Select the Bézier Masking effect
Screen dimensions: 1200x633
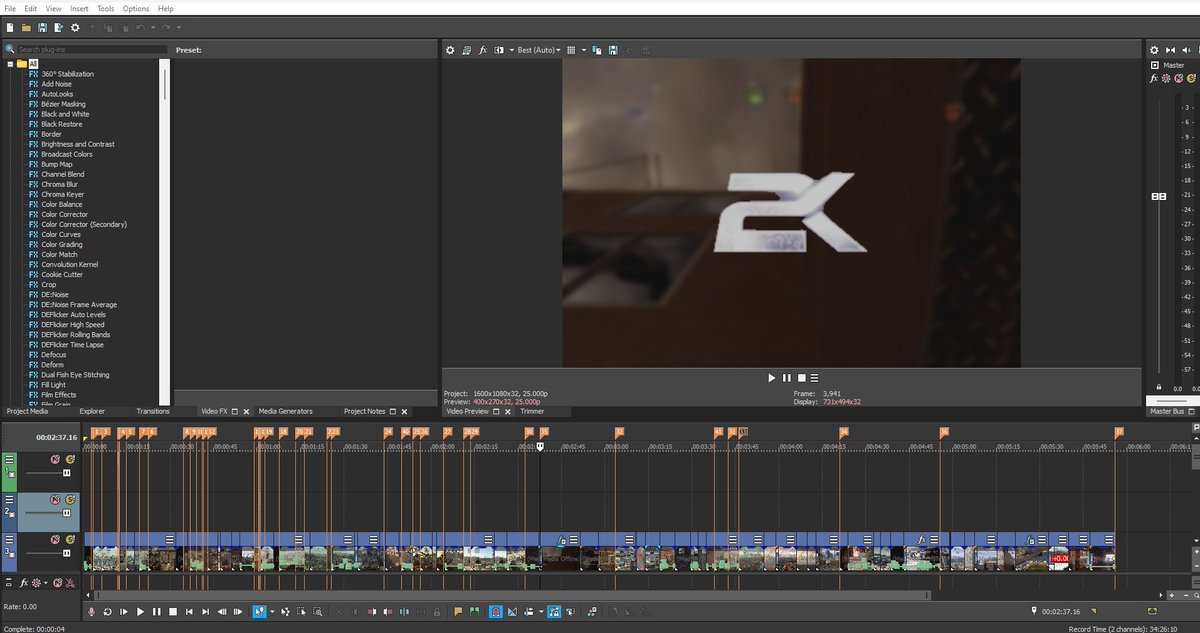[63, 104]
